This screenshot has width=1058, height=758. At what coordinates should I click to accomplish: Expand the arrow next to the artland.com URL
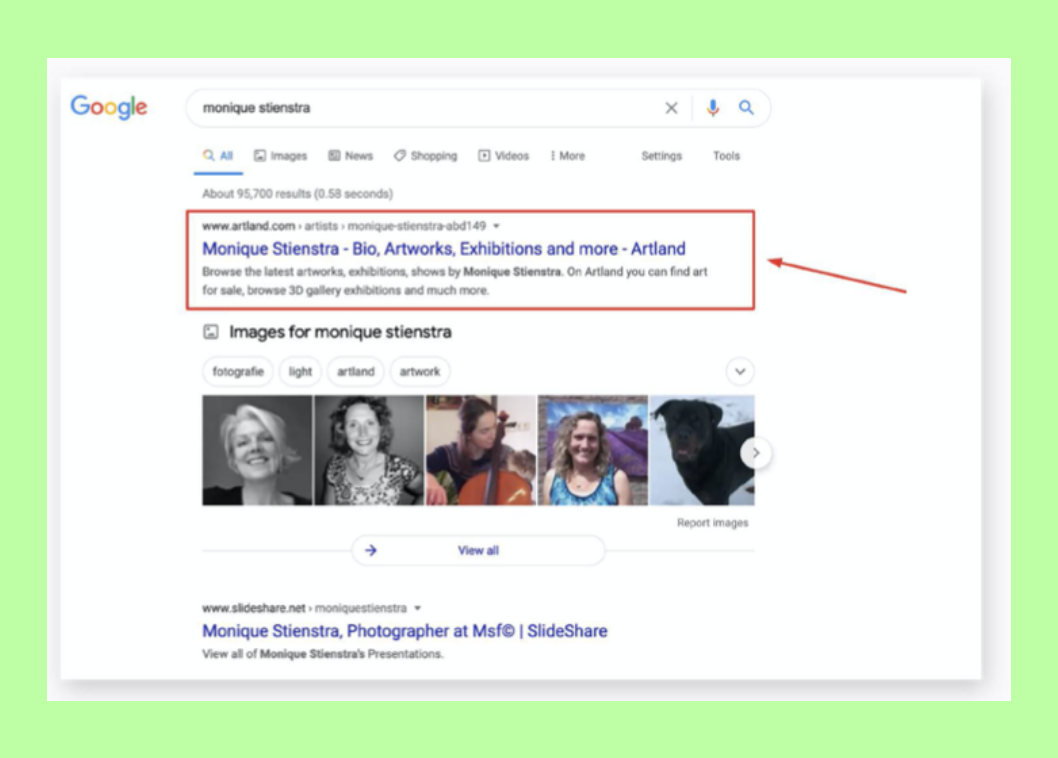[x=497, y=226]
